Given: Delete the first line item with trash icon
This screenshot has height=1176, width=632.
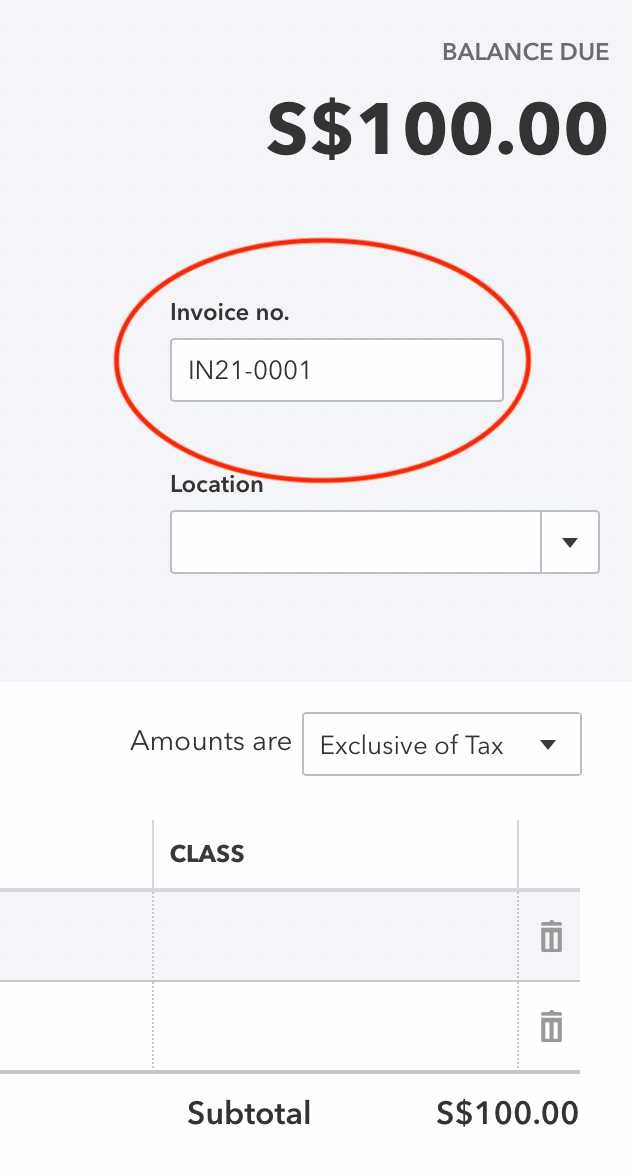Looking at the screenshot, I should click(x=551, y=936).
